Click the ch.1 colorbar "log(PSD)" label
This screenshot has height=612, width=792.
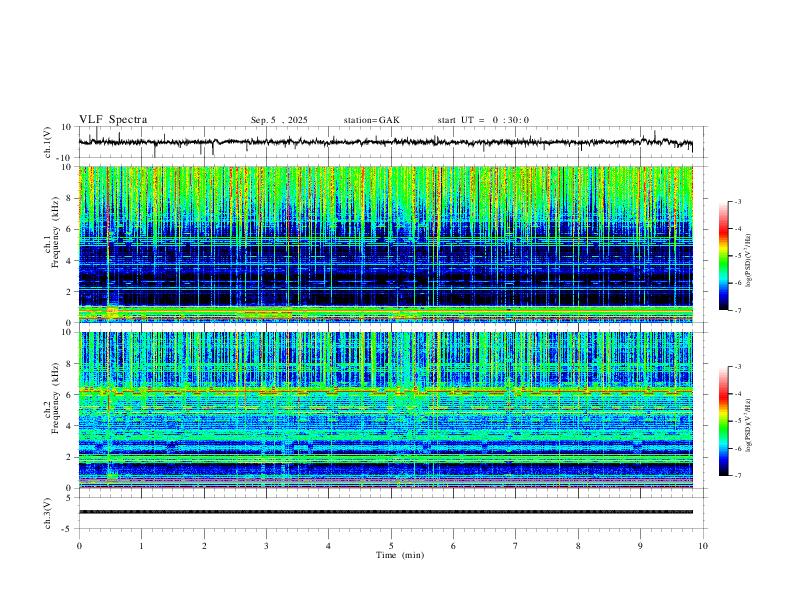(x=749, y=260)
